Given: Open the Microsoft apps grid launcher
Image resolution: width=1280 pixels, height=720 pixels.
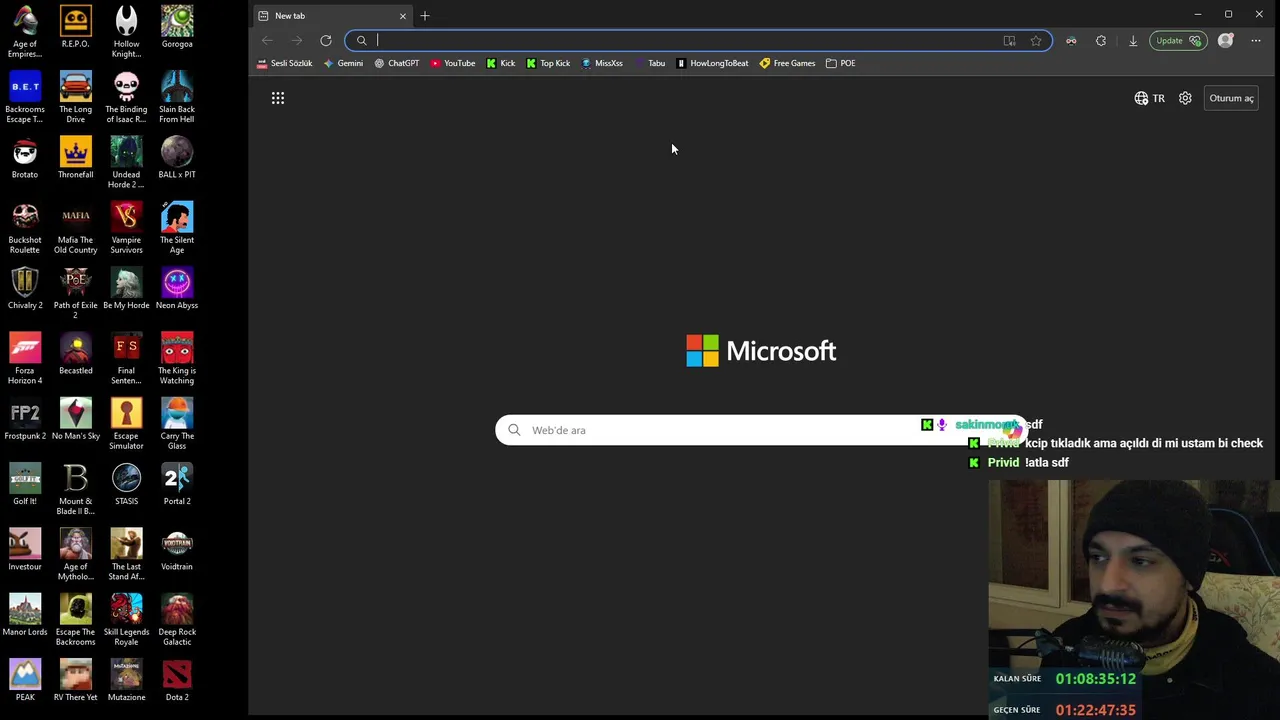Looking at the screenshot, I should [x=278, y=98].
